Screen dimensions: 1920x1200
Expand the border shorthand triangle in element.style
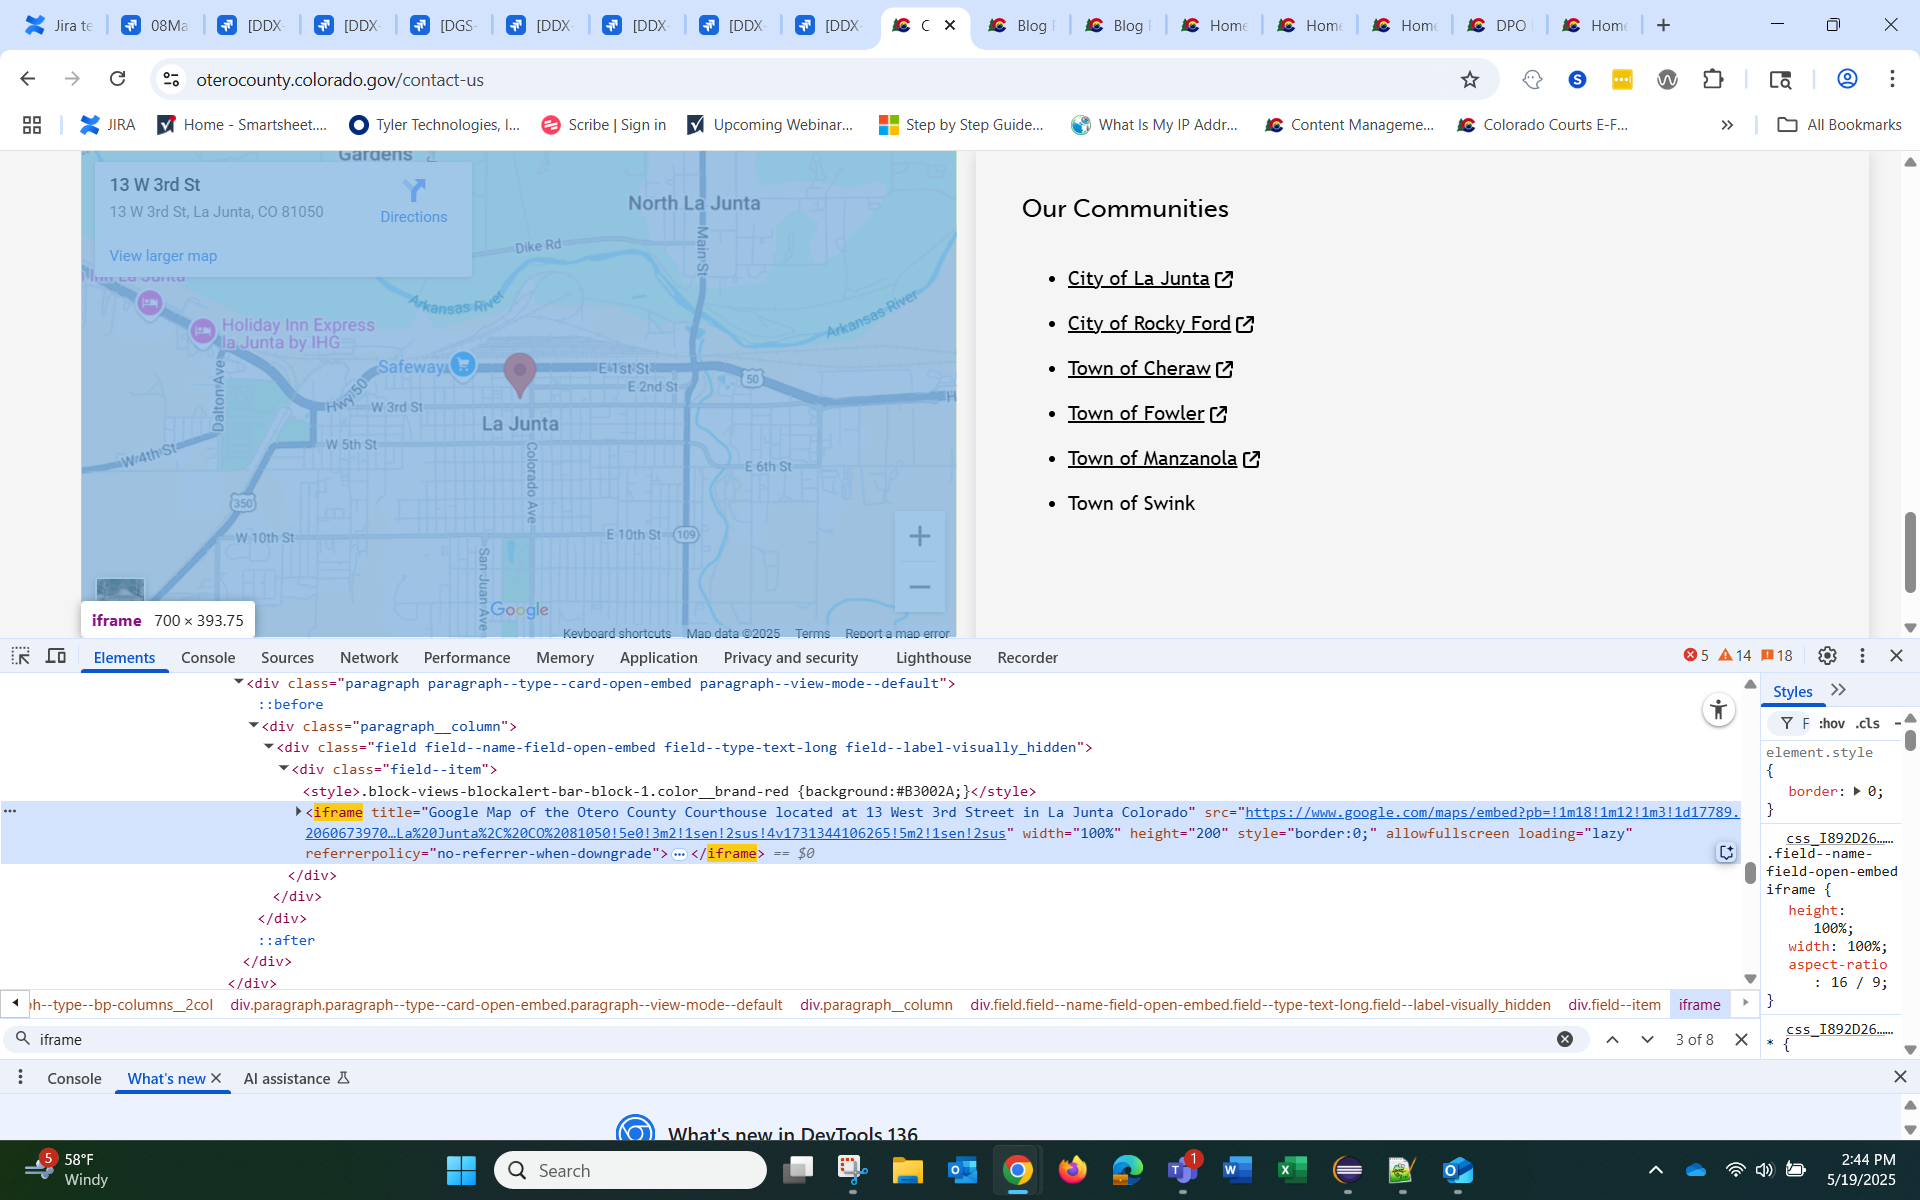[x=1857, y=791]
